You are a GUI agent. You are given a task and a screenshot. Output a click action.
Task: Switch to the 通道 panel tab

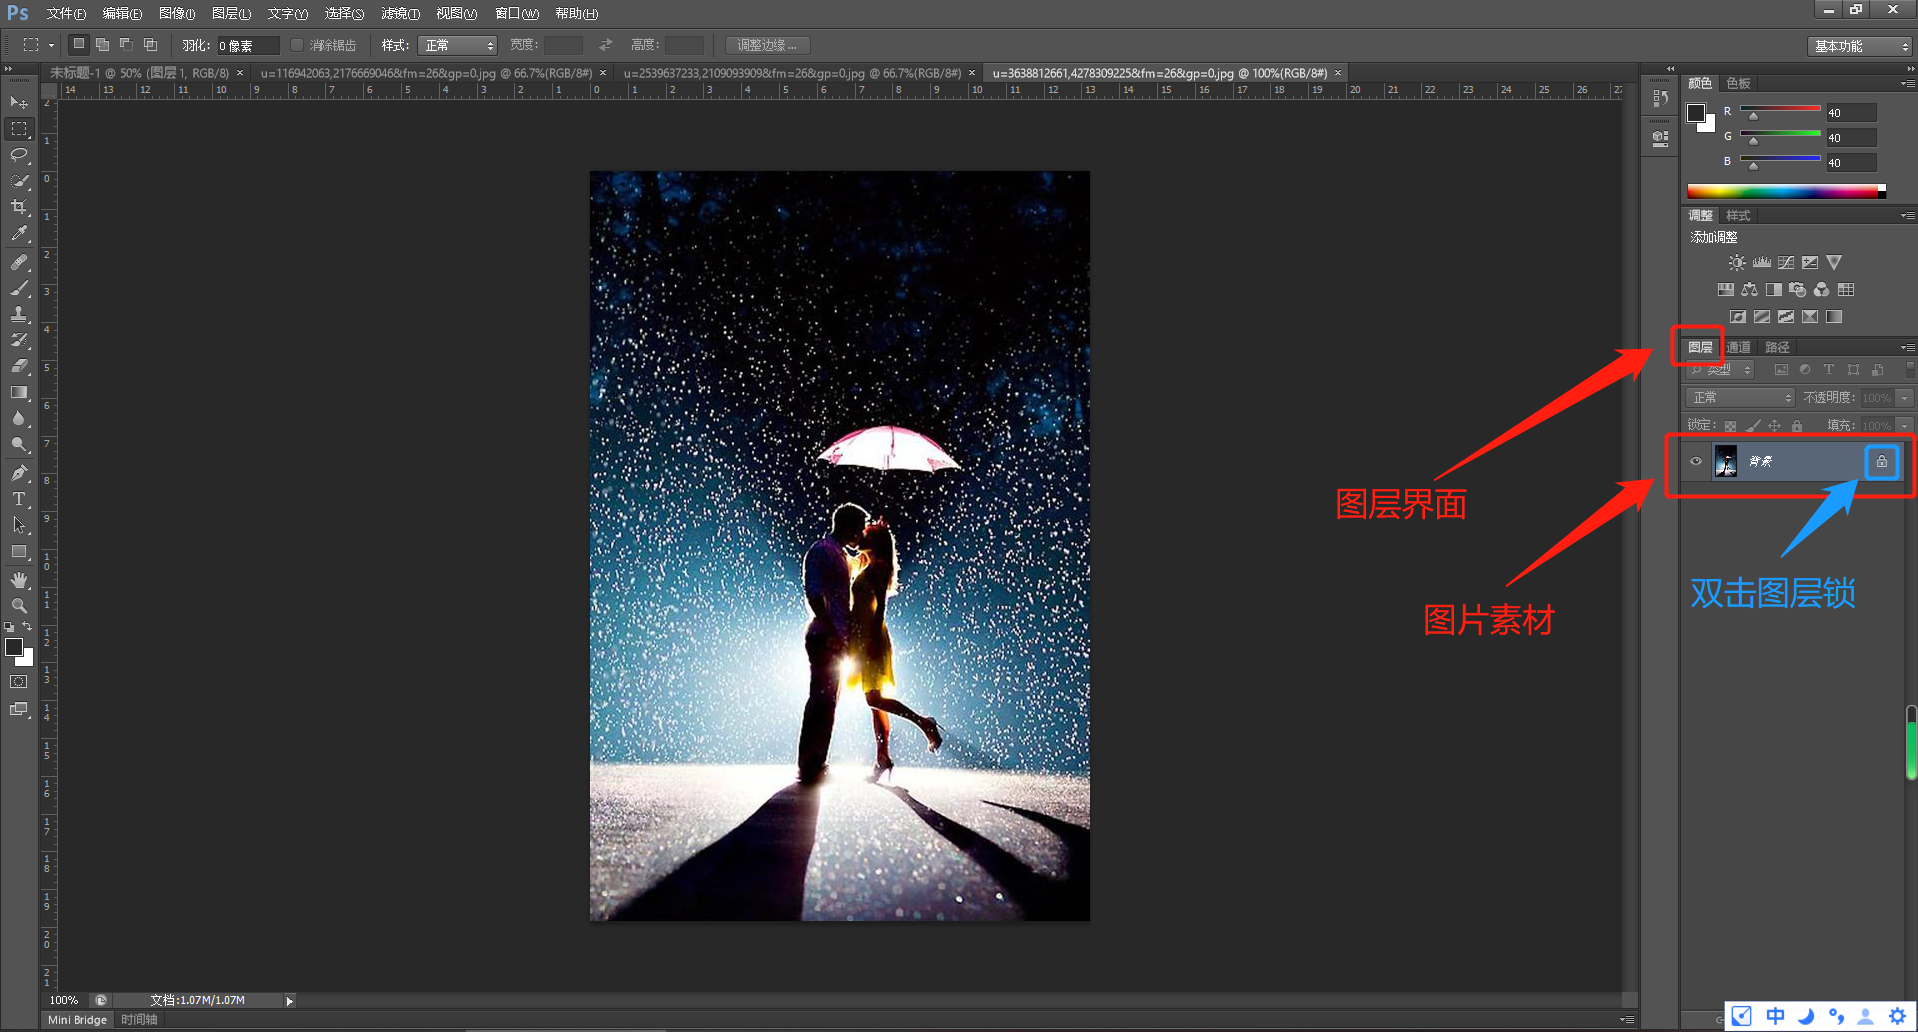(1738, 347)
